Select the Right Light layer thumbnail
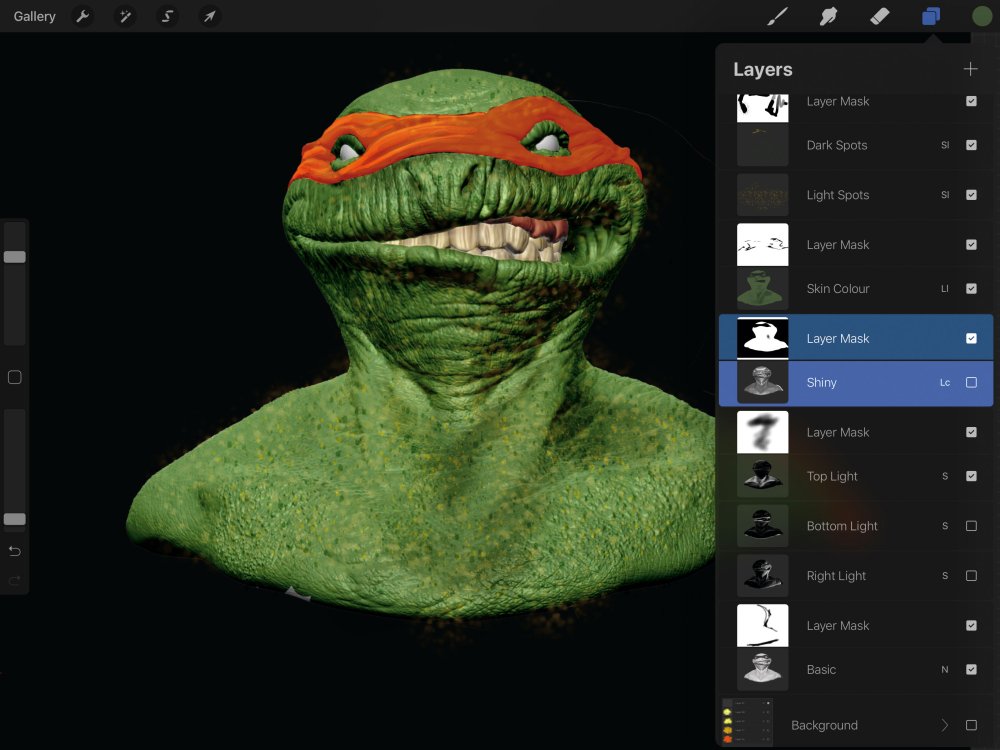 point(763,575)
